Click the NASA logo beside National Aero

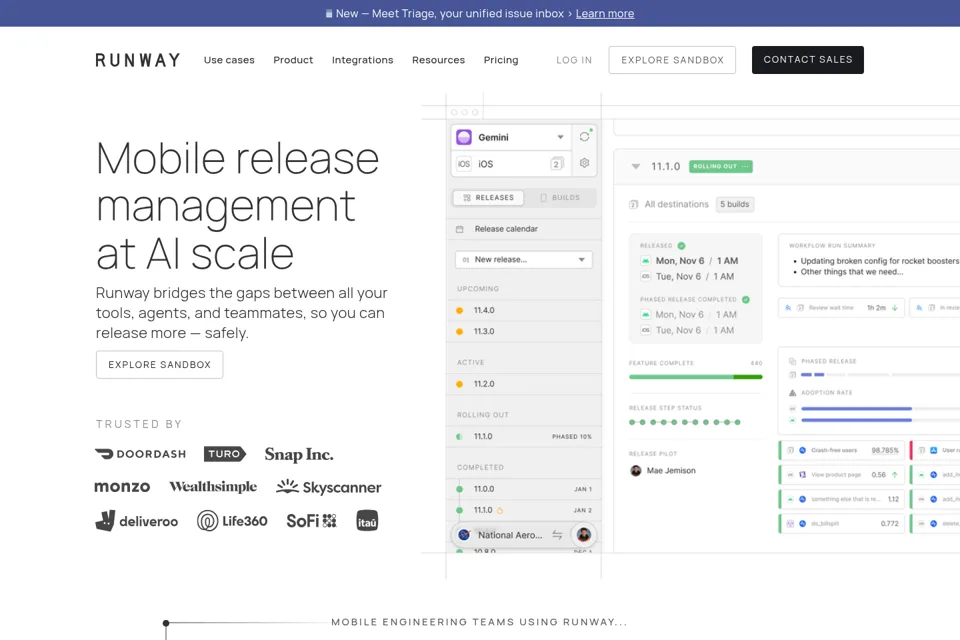pos(464,535)
